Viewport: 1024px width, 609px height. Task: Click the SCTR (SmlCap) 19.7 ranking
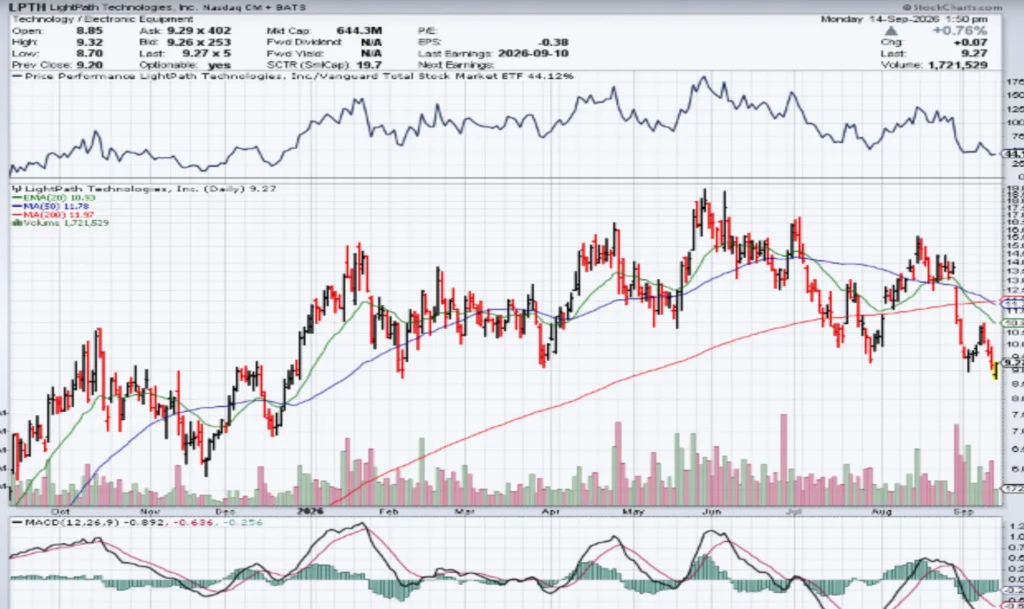pos(324,65)
